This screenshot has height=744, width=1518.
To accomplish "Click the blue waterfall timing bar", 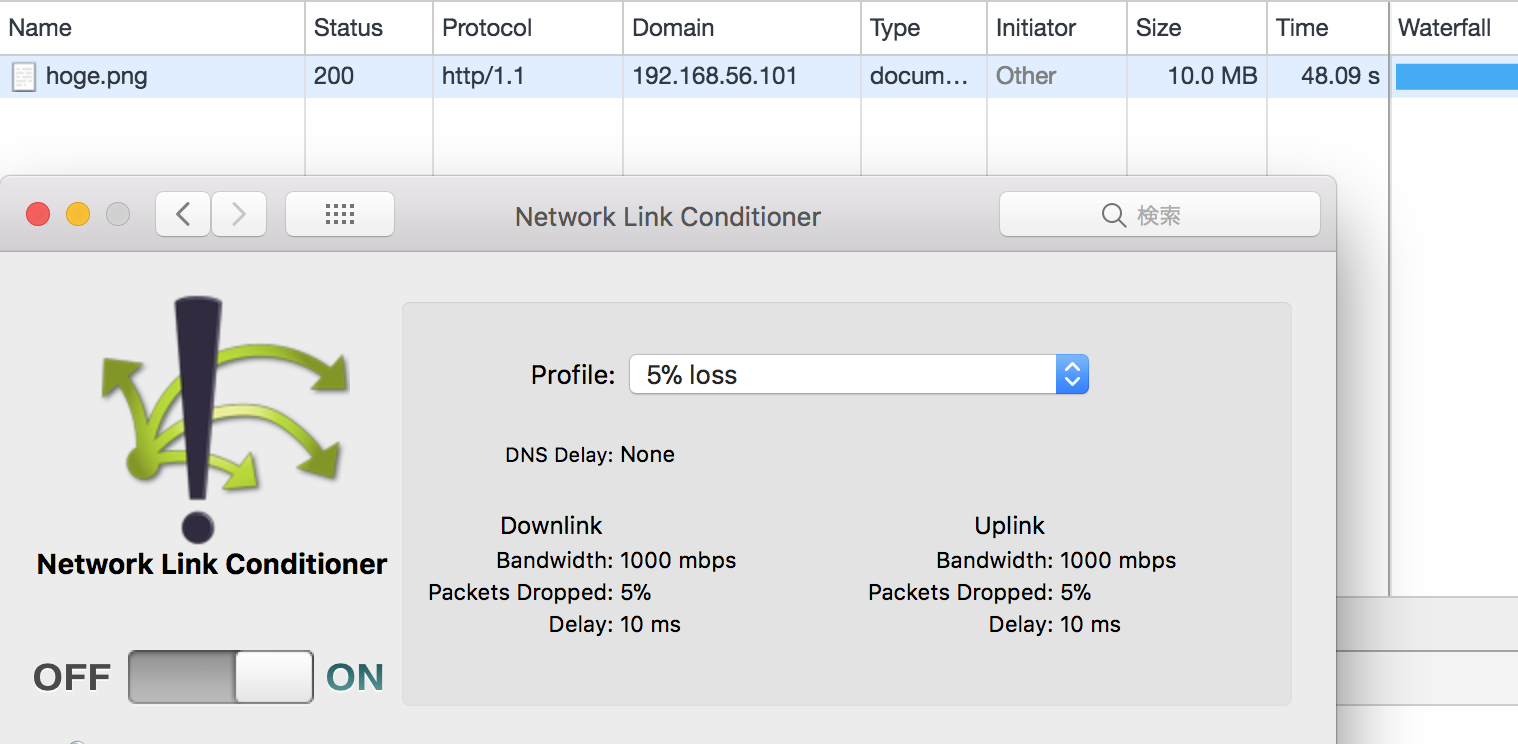I will tap(1456, 77).
